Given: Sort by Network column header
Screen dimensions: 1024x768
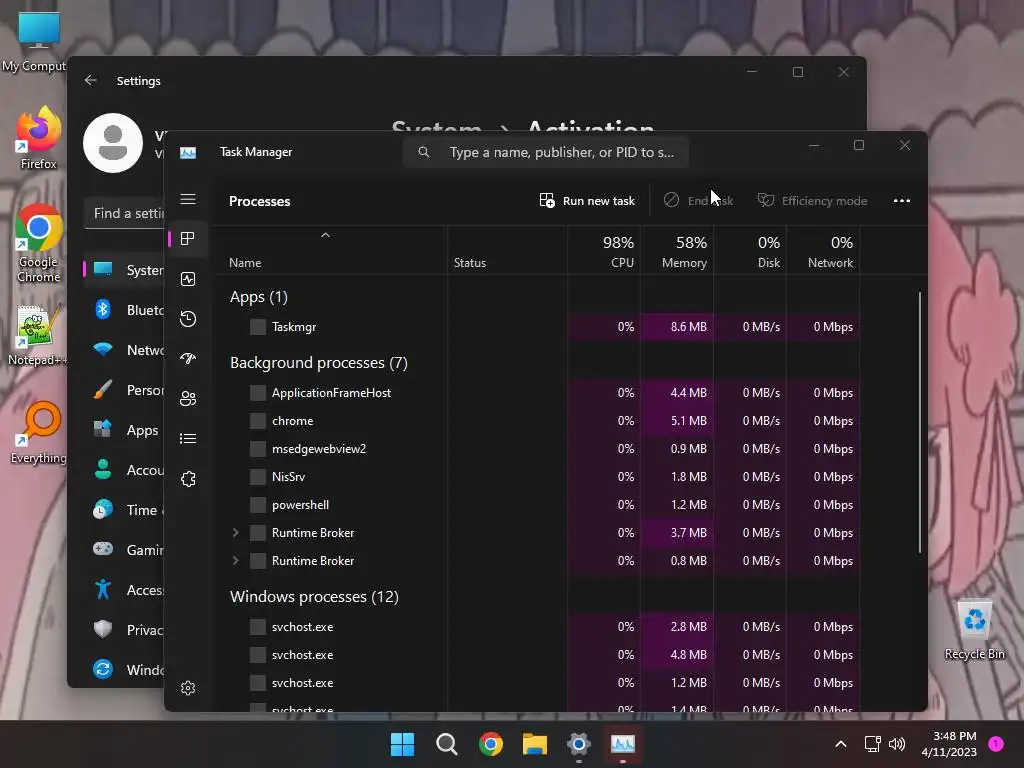Looking at the screenshot, I should [x=824, y=251].
